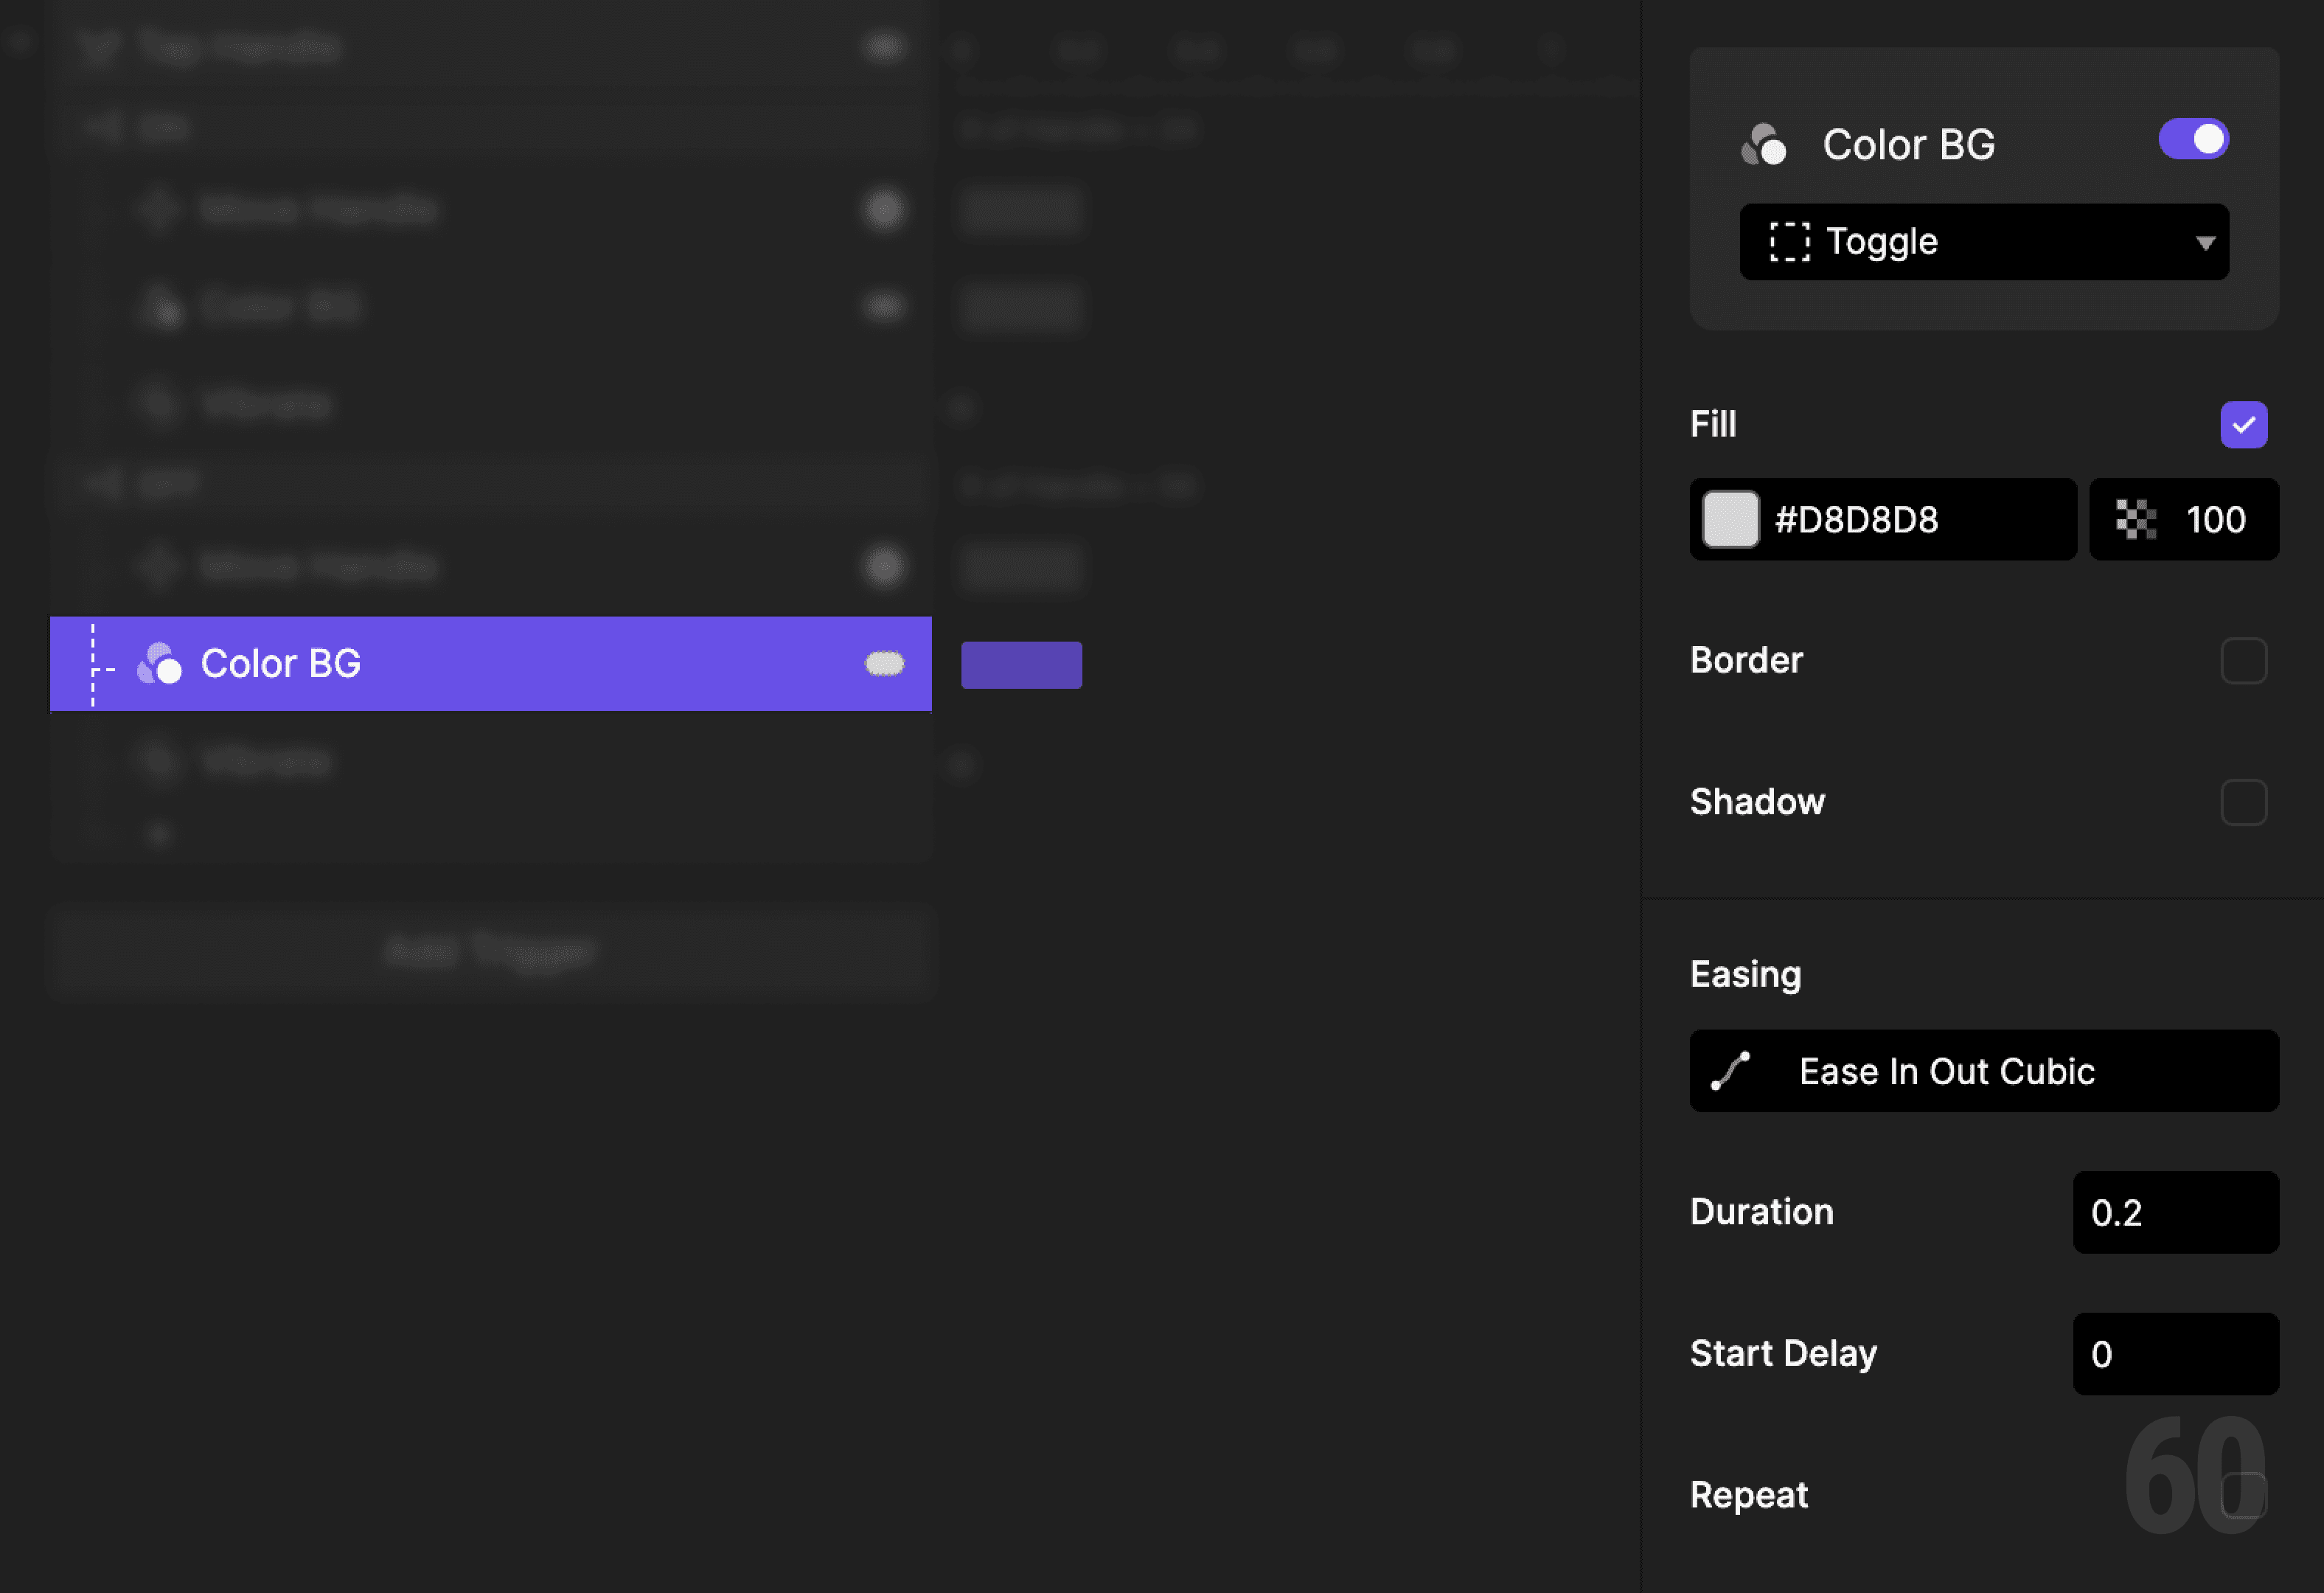This screenshot has width=2324, height=1593.
Task: Edit the Duration value of 0.2
Action: [2175, 1213]
